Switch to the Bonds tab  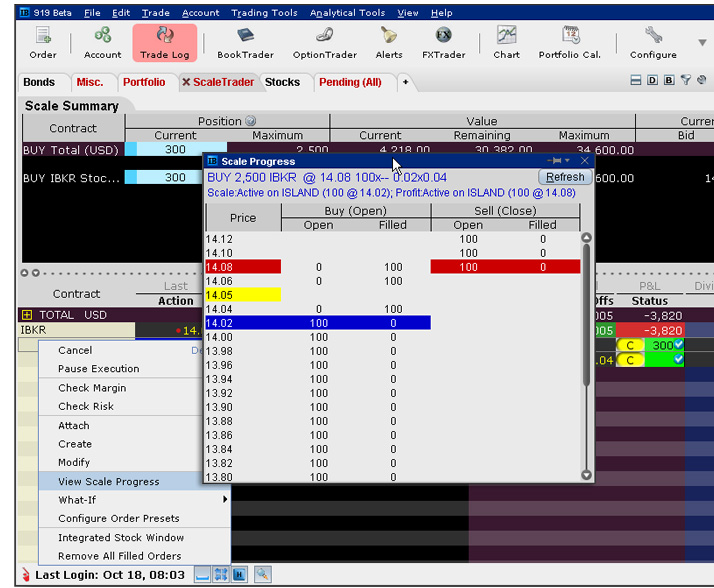pos(39,82)
